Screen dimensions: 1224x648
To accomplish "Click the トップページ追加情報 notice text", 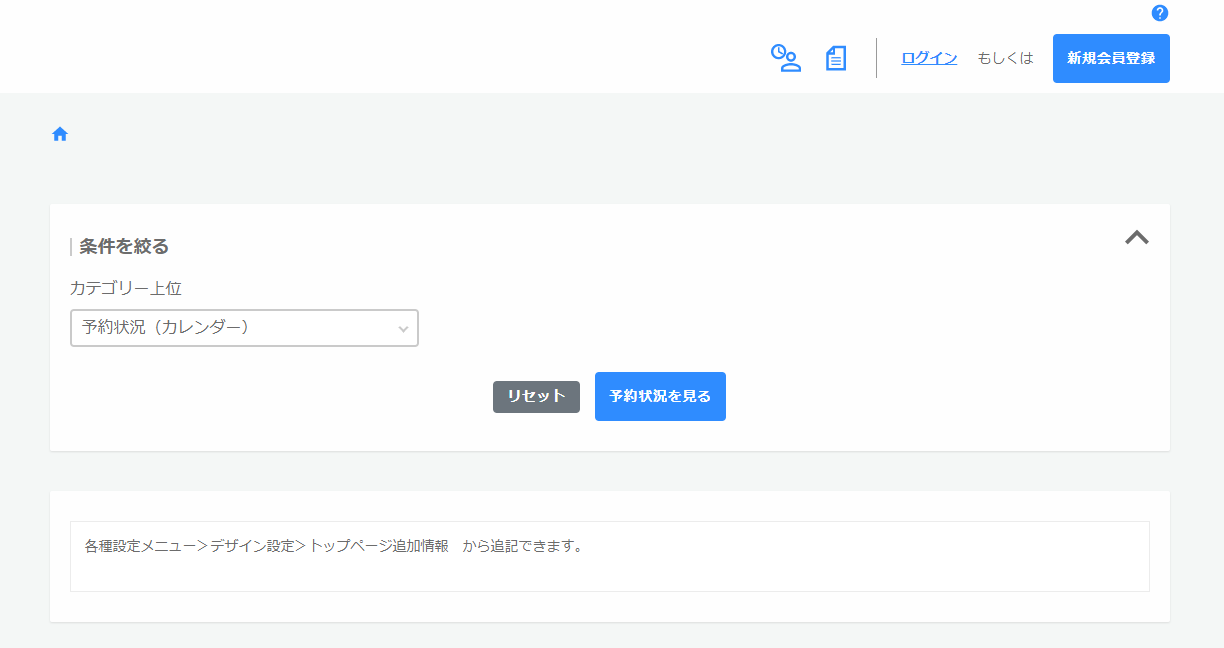I will pyautogui.click(x=379, y=547).
